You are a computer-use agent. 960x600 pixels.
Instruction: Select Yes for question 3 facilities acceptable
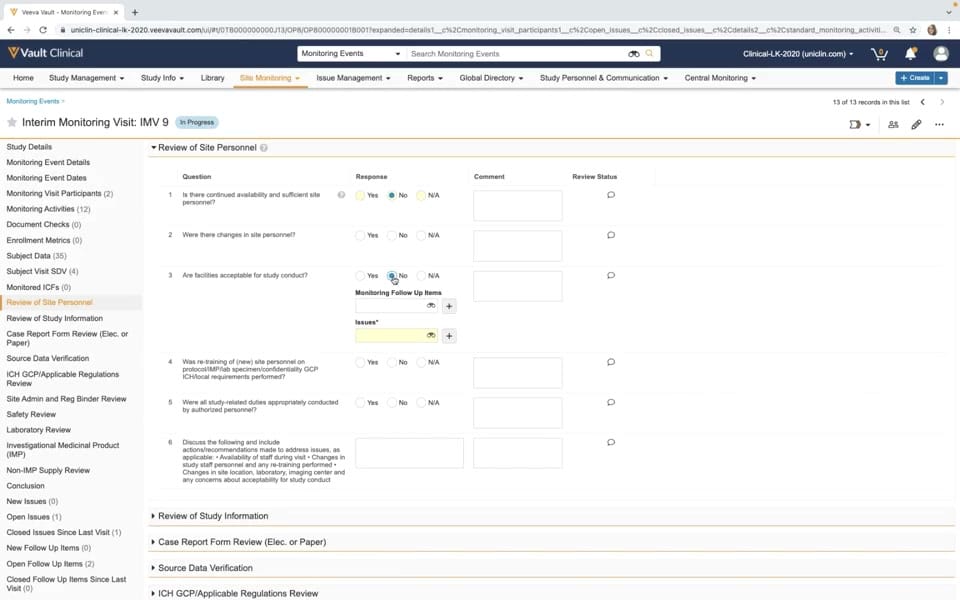360,276
